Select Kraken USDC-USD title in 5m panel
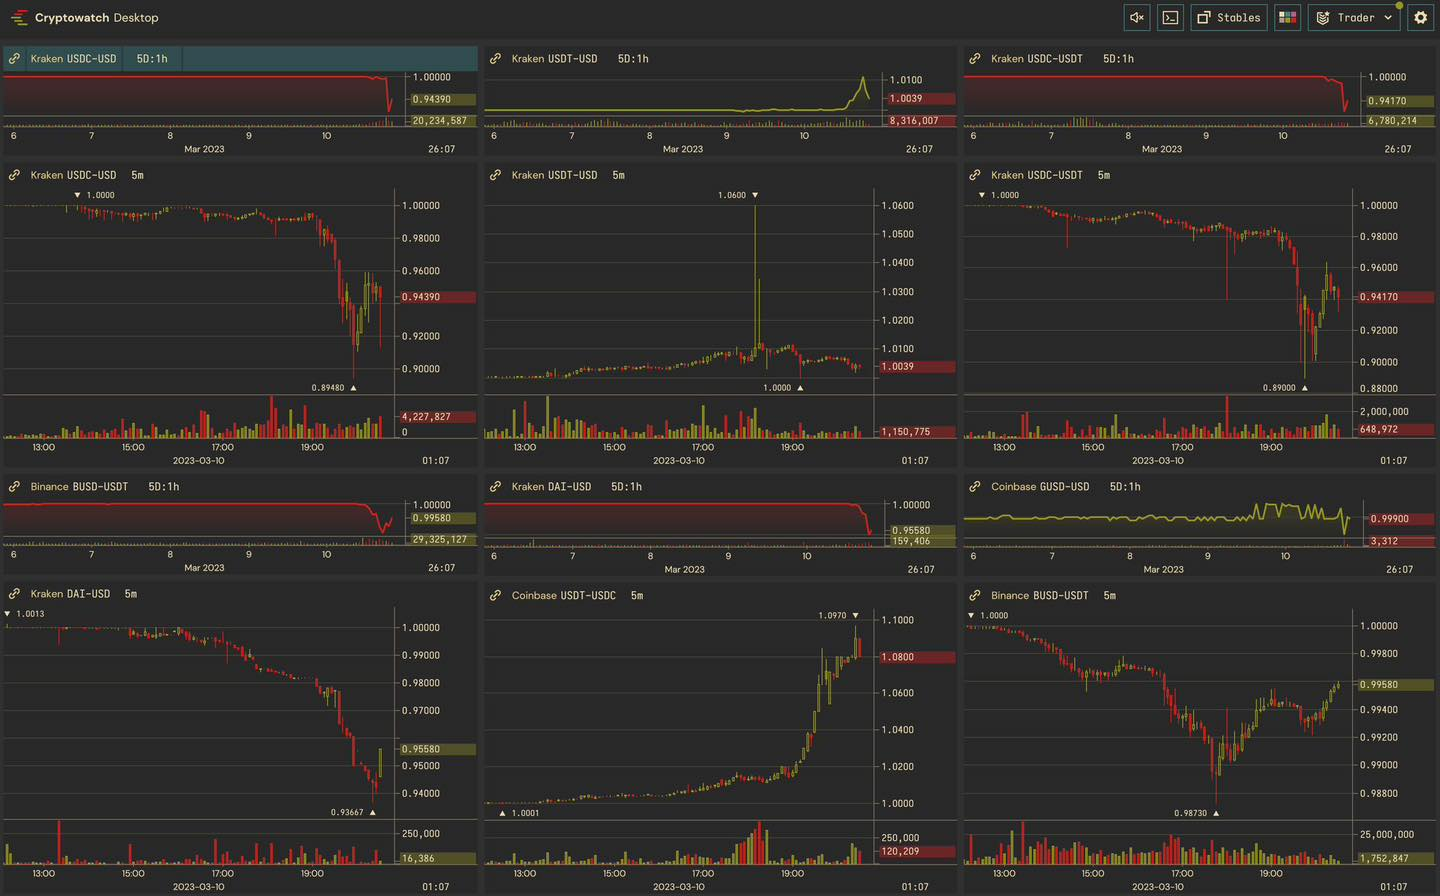 [73, 175]
